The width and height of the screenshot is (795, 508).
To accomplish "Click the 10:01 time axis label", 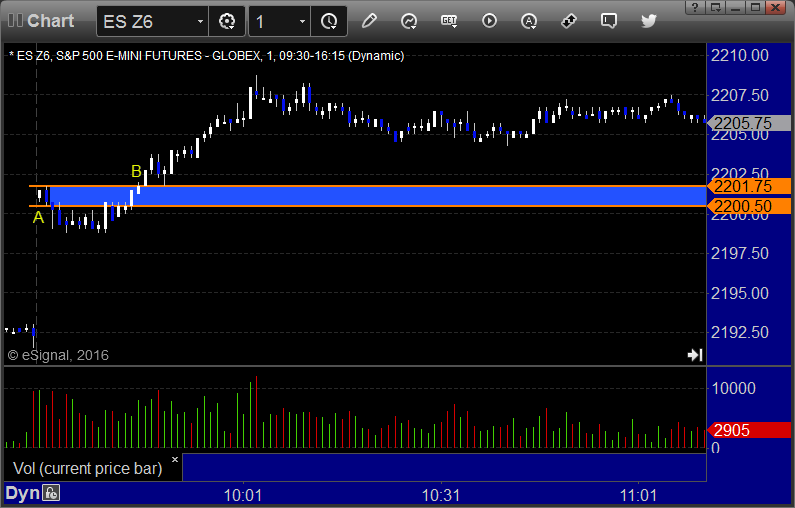I will (243, 495).
